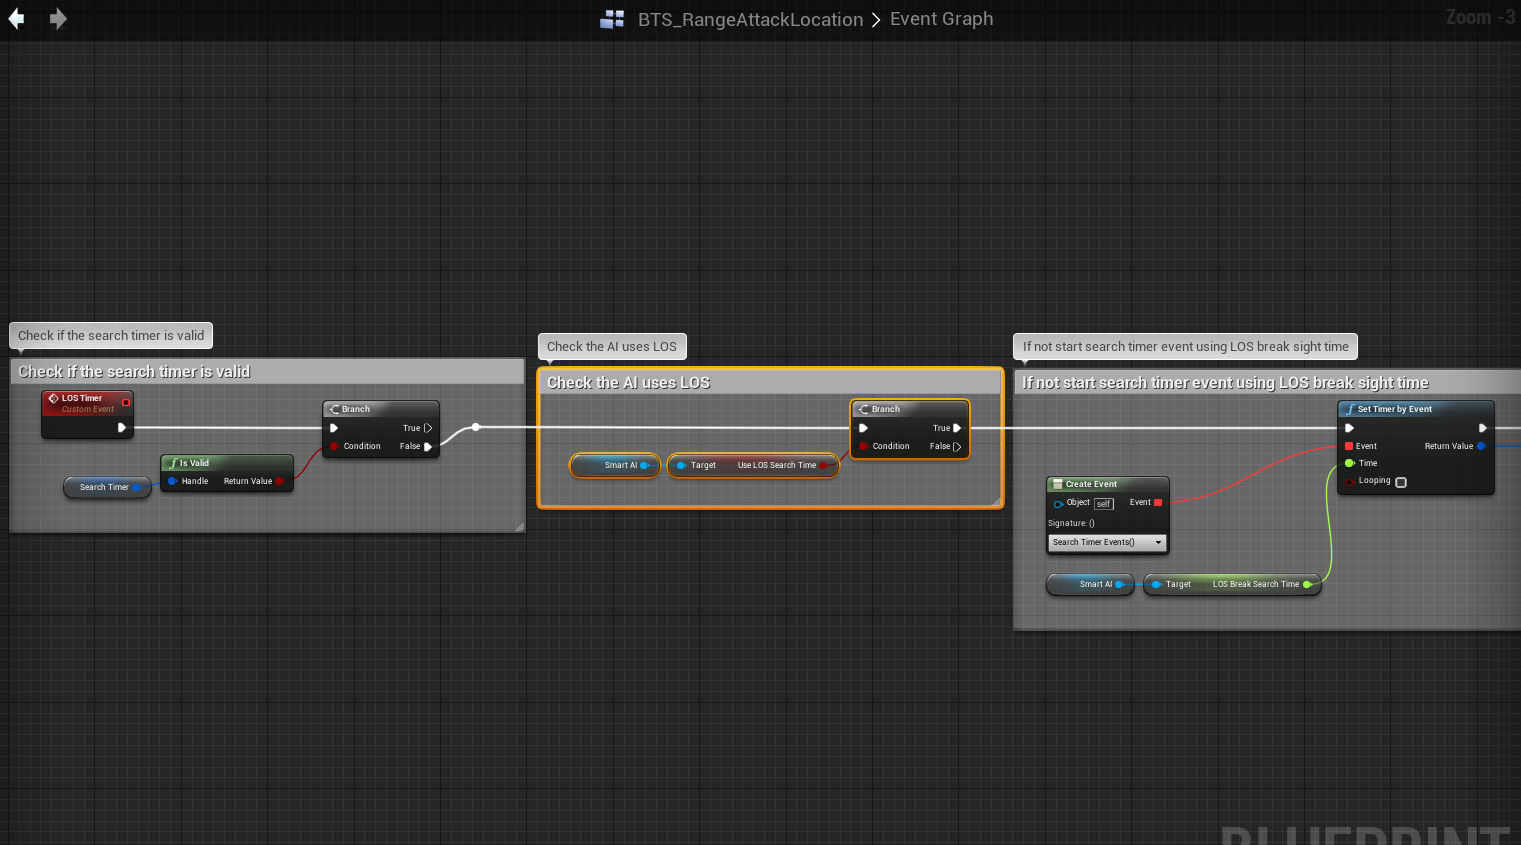Click the blueprint graph icon beside BTS_RangeAttackLocation
The width and height of the screenshot is (1521, 845).
(x=611, y=19)
